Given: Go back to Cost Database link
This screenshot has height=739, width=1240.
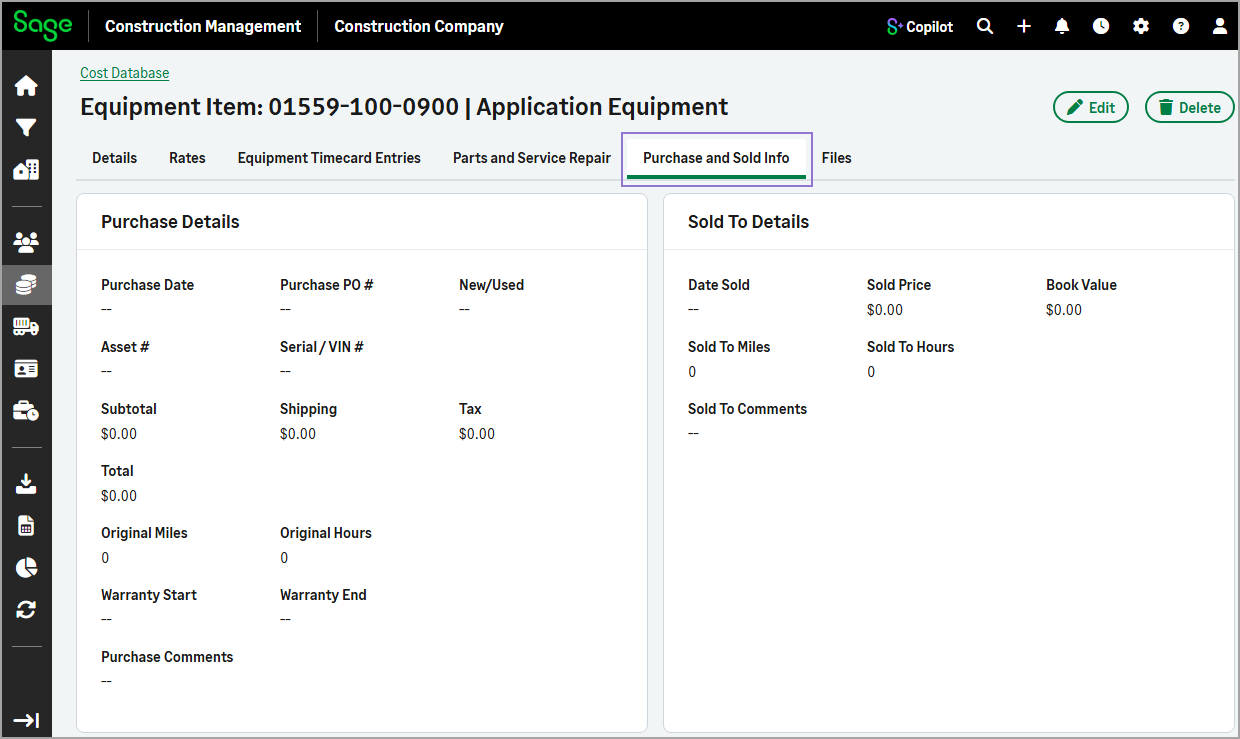Looking at the screenshot, I should coord(125,73).
